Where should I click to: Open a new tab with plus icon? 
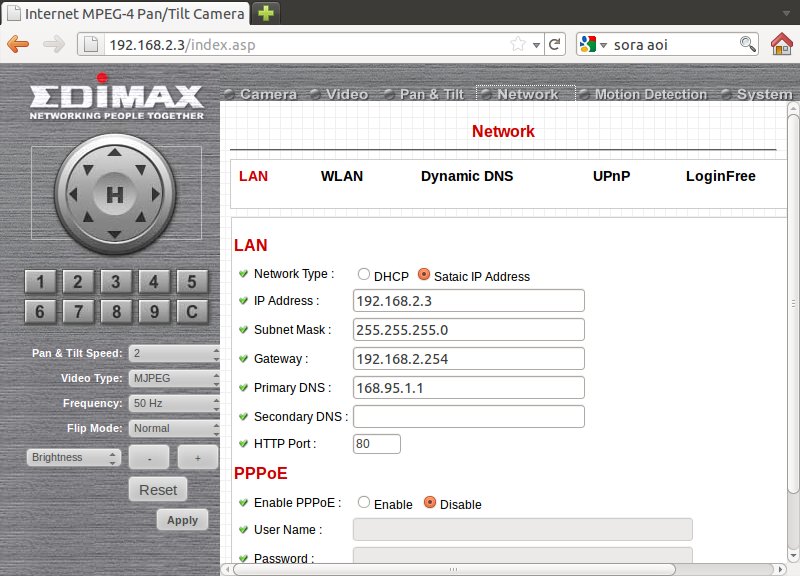point(266,13)
